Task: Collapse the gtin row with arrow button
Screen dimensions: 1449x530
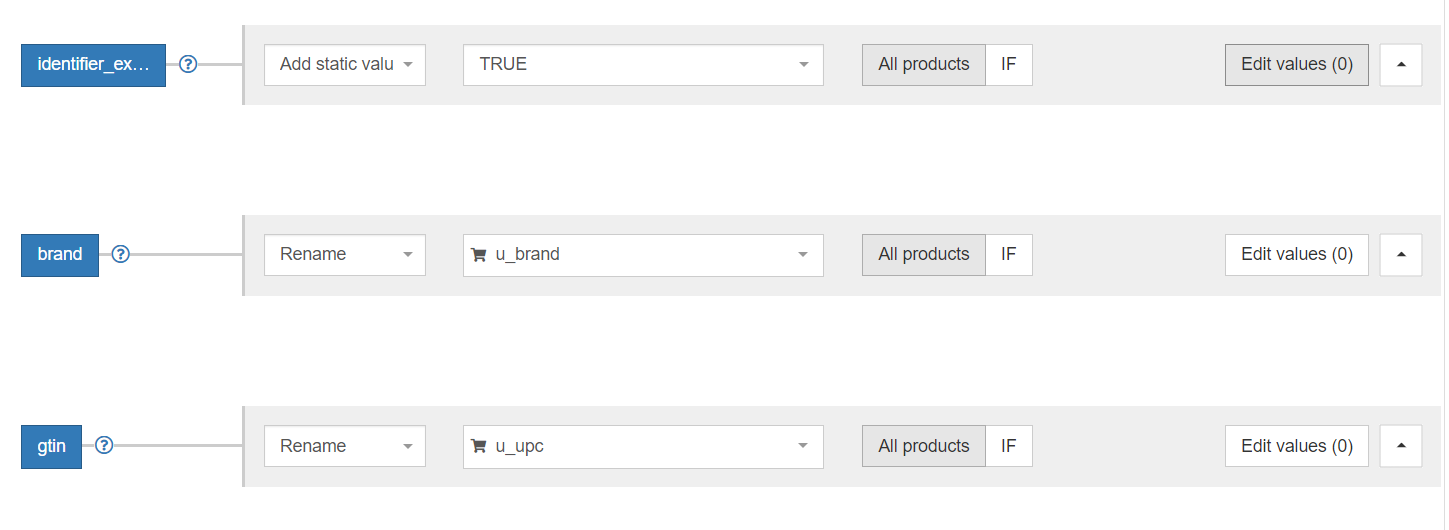Action: point(1400,446)
